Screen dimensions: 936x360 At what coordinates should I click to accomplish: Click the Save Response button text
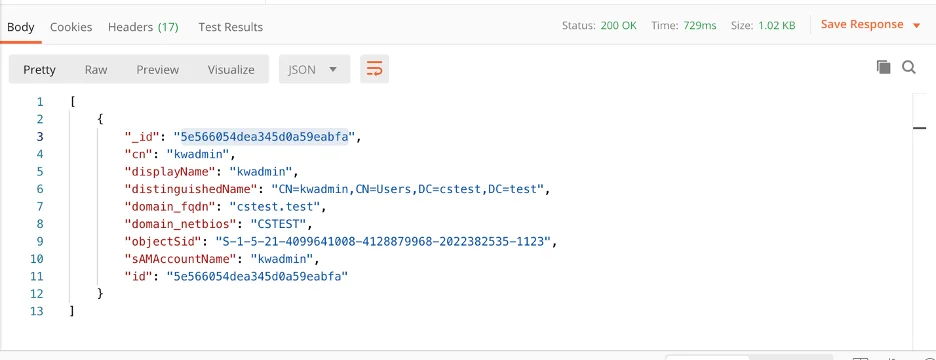tap(862, 24)
